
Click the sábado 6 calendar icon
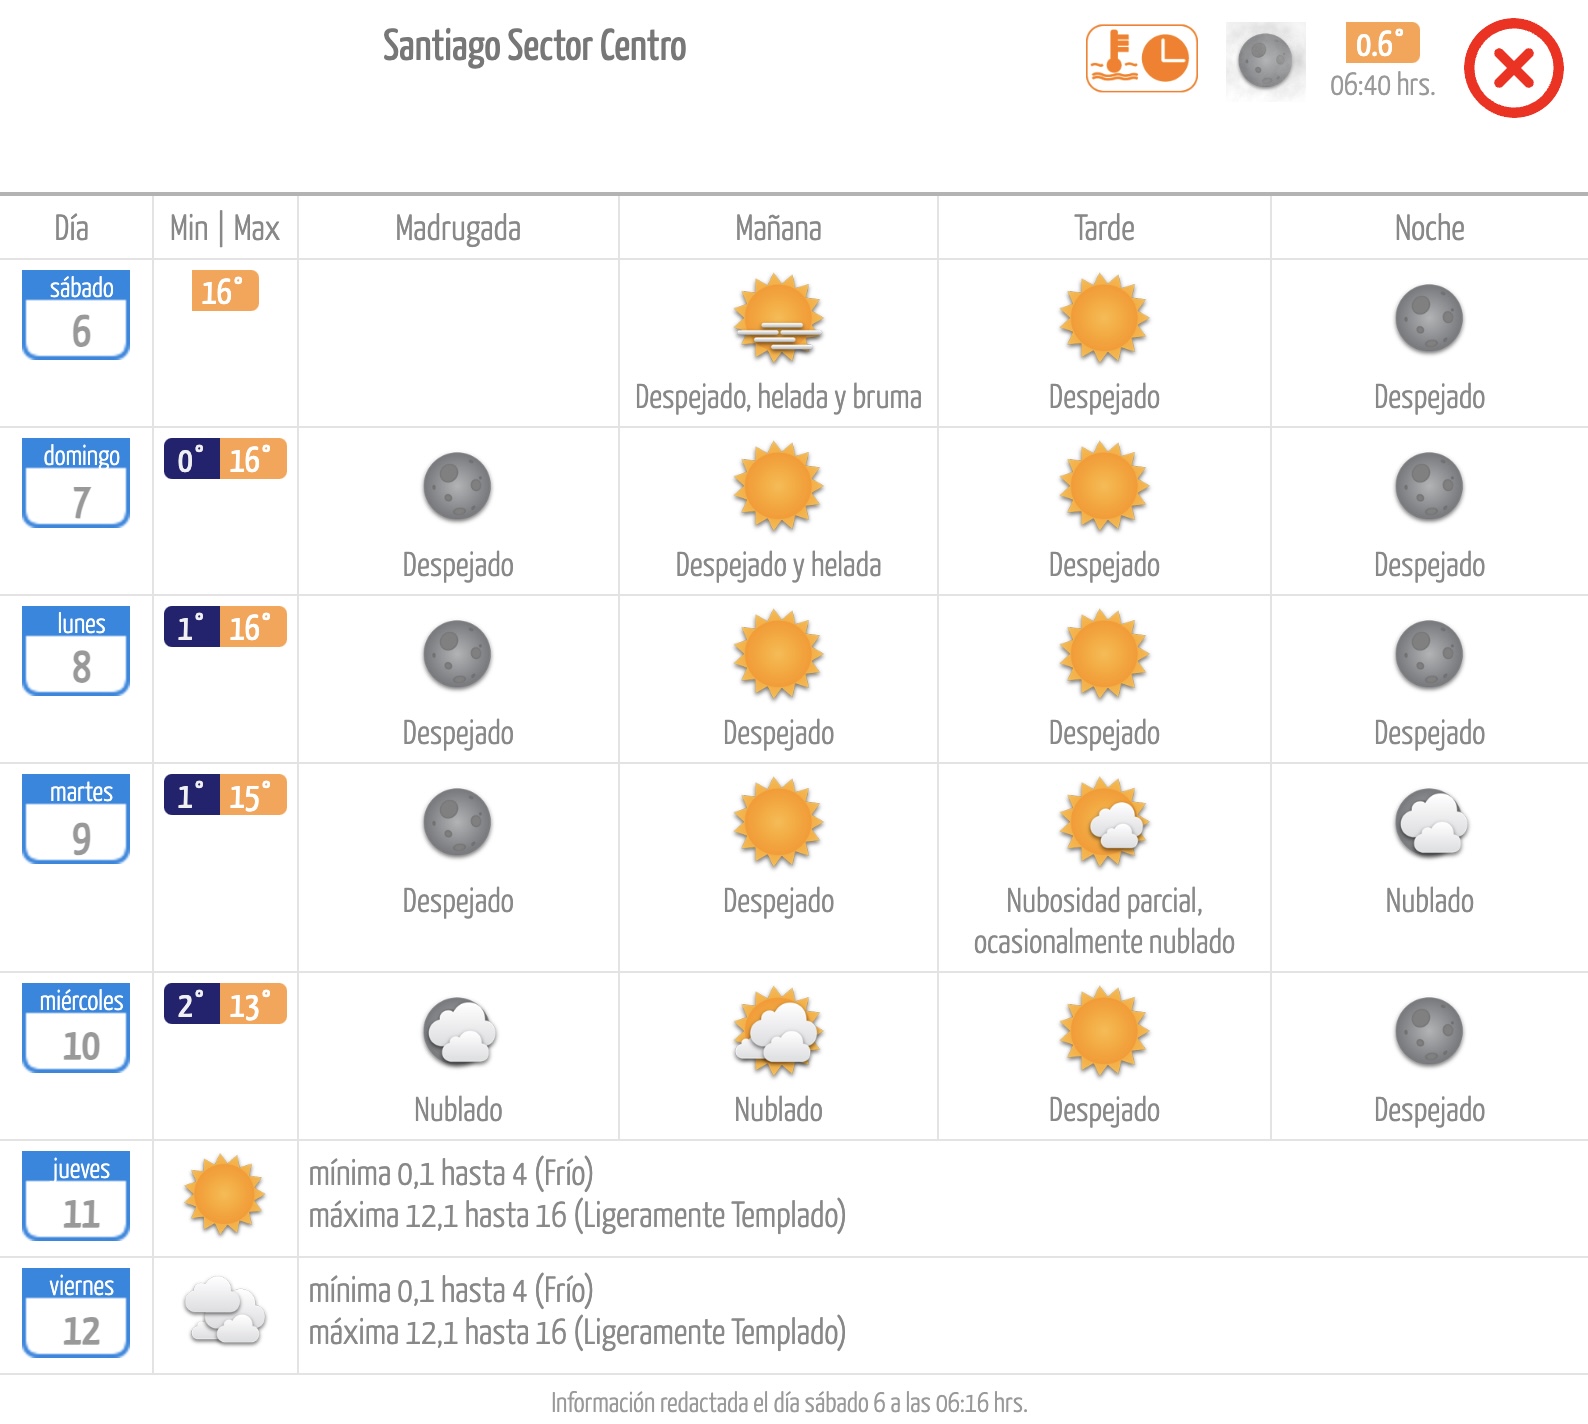pyautogui.click(x=76, y=315)
